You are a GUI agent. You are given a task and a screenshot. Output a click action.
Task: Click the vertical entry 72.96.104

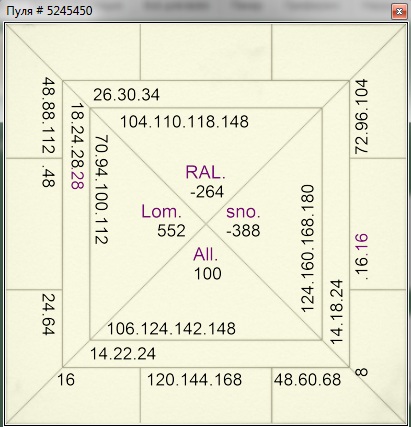(361, 116)
